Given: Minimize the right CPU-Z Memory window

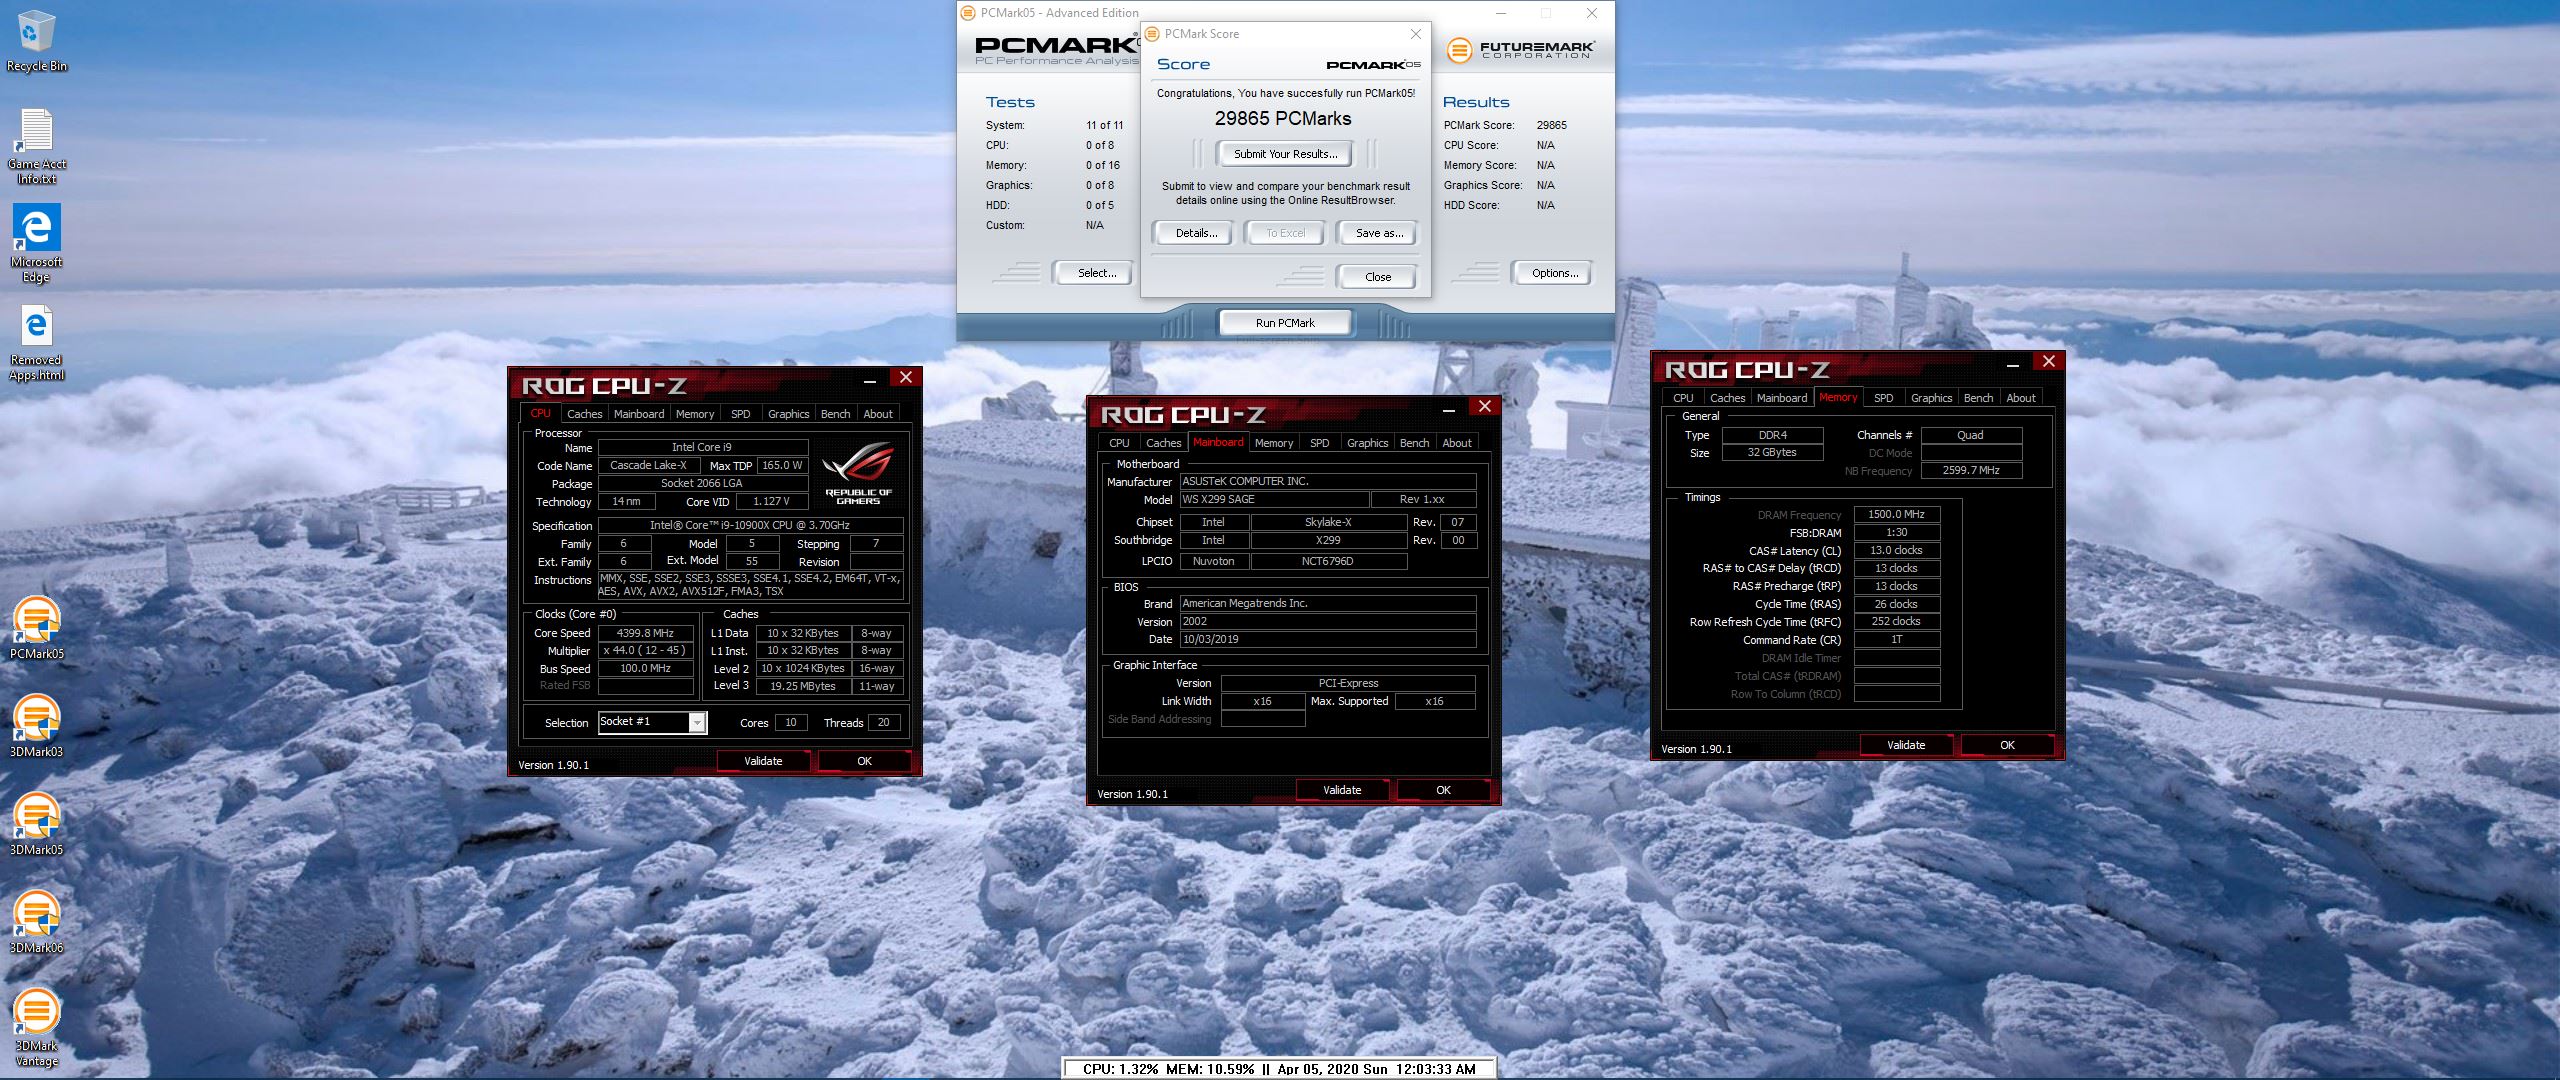Looking at the screenshot, I should point(2013,363).
